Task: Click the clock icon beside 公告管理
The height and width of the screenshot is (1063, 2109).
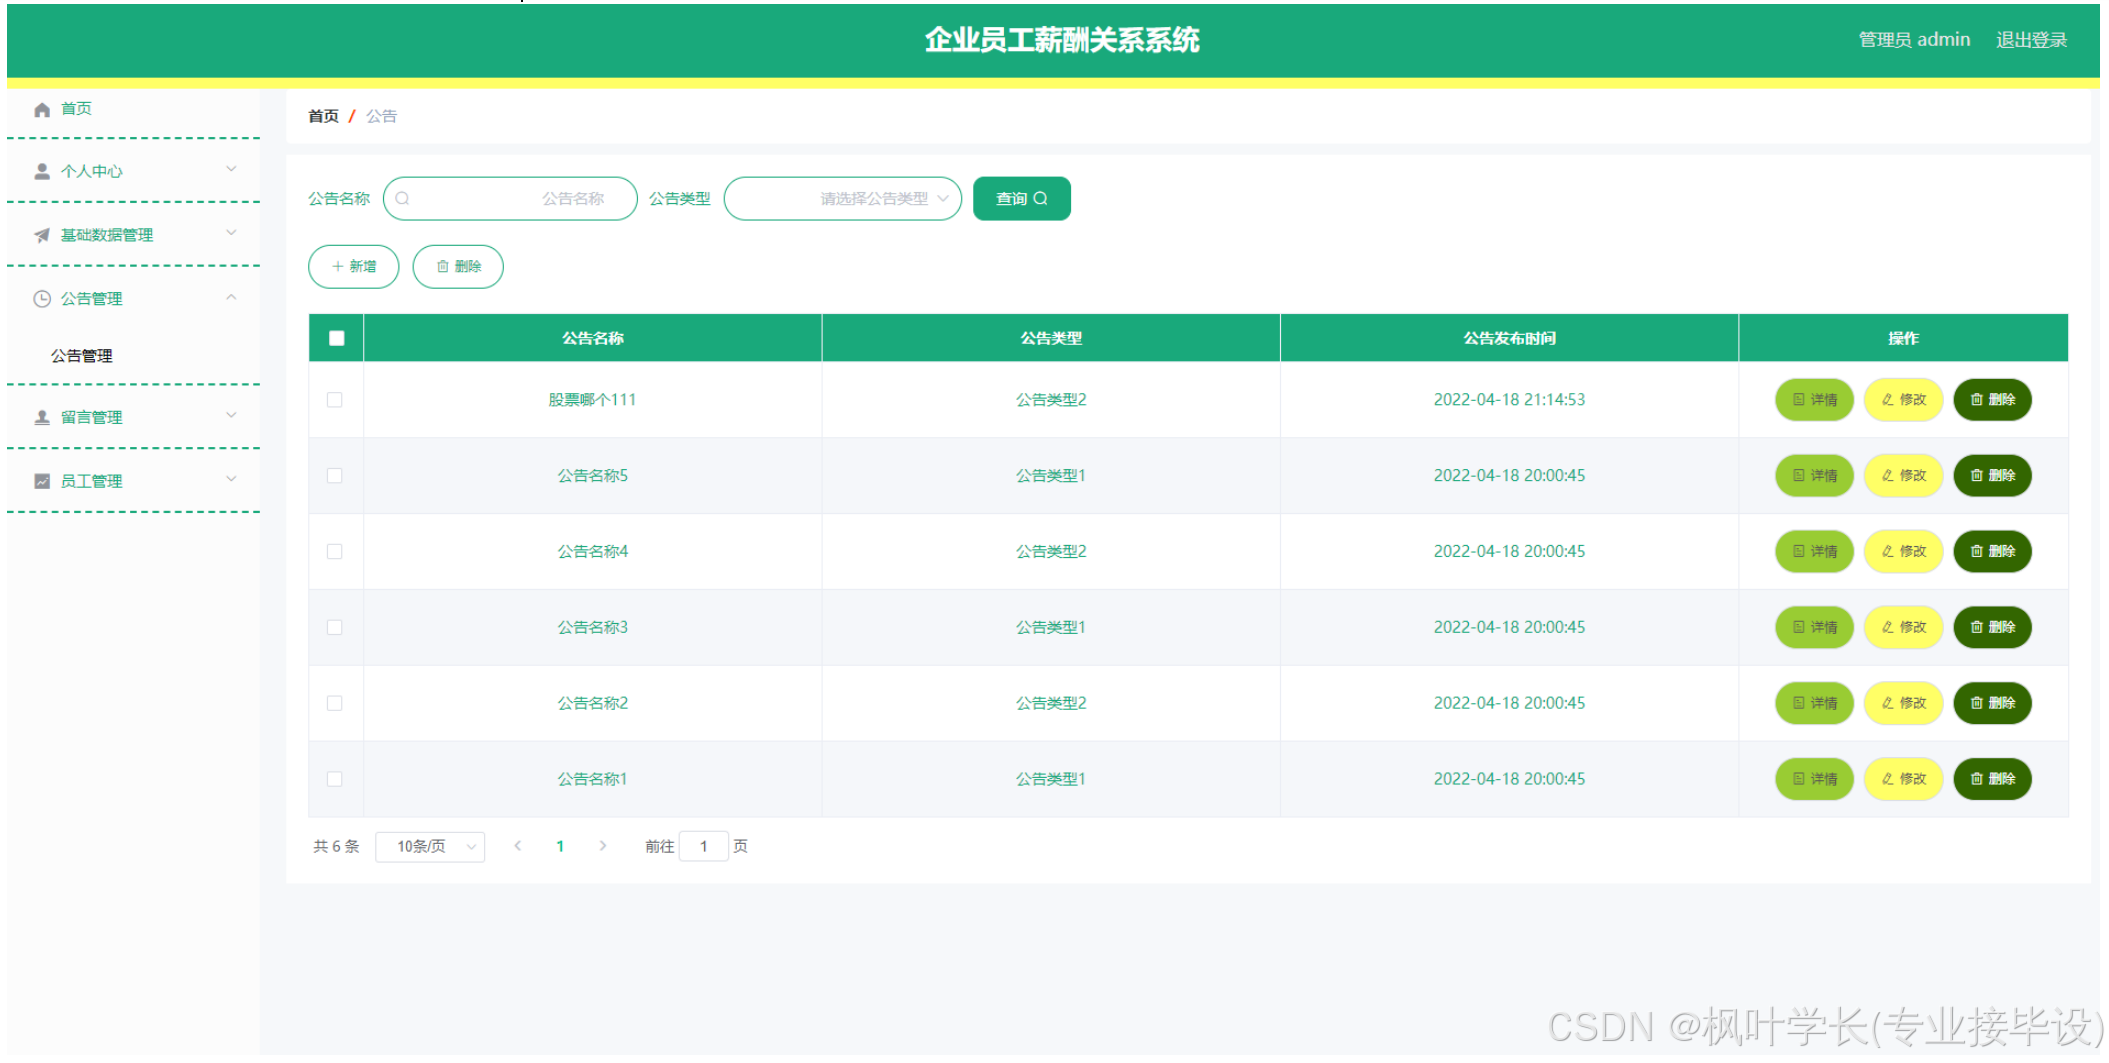Action: [x=42, y=299]
